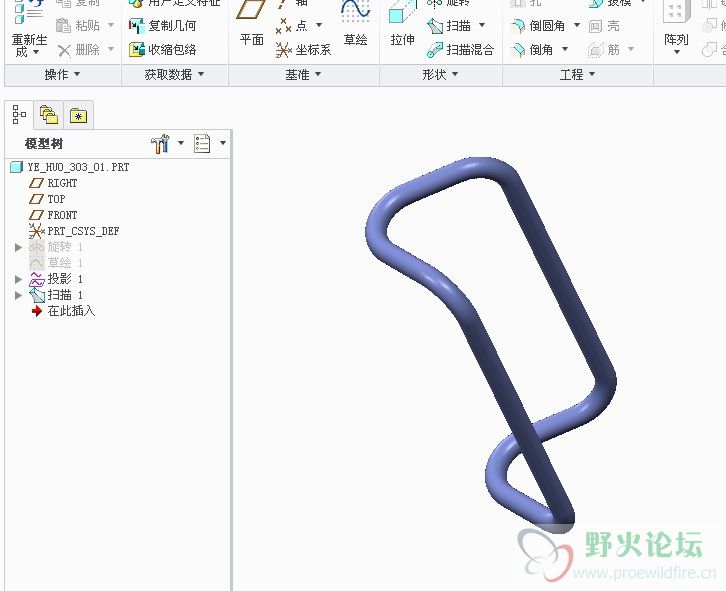Switch to the Model Tree tab icon

point(19,114)
